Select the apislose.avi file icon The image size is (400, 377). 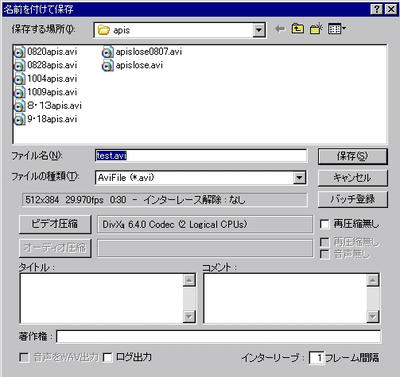[x=108, y=66]
